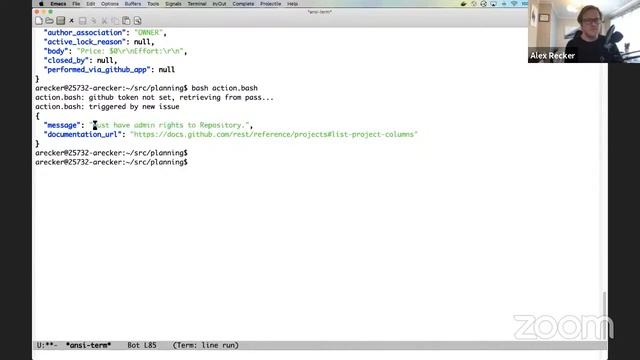640x360 pixels.
Task: Click the "message" key
Action: click(62, 125)
